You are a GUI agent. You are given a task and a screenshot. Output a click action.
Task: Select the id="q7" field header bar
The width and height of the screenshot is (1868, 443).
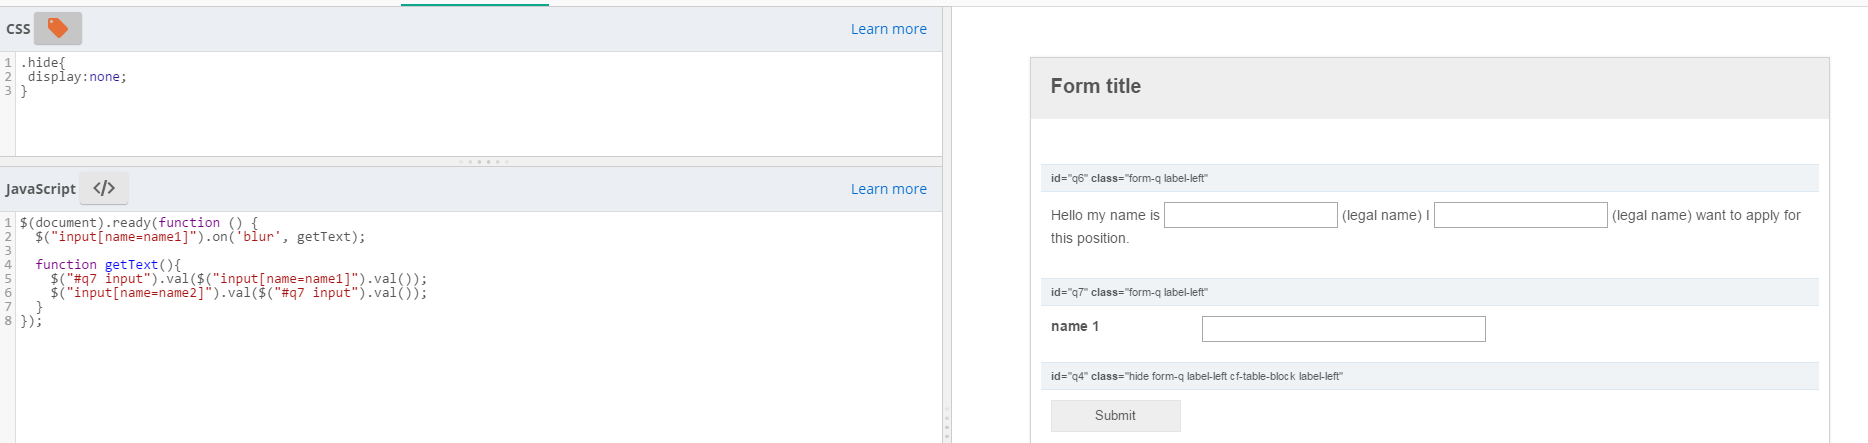pyautogui.click(x=1429, y=292)
